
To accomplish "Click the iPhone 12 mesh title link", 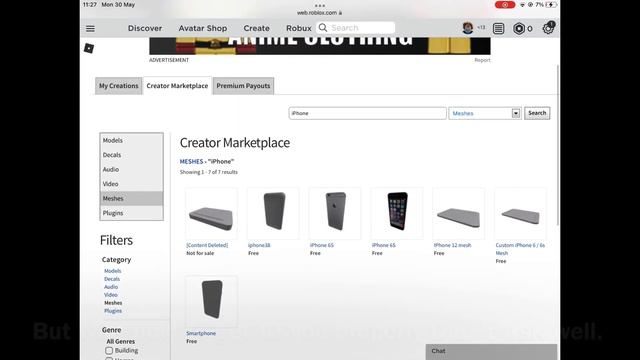I will (x=452, y=245).
